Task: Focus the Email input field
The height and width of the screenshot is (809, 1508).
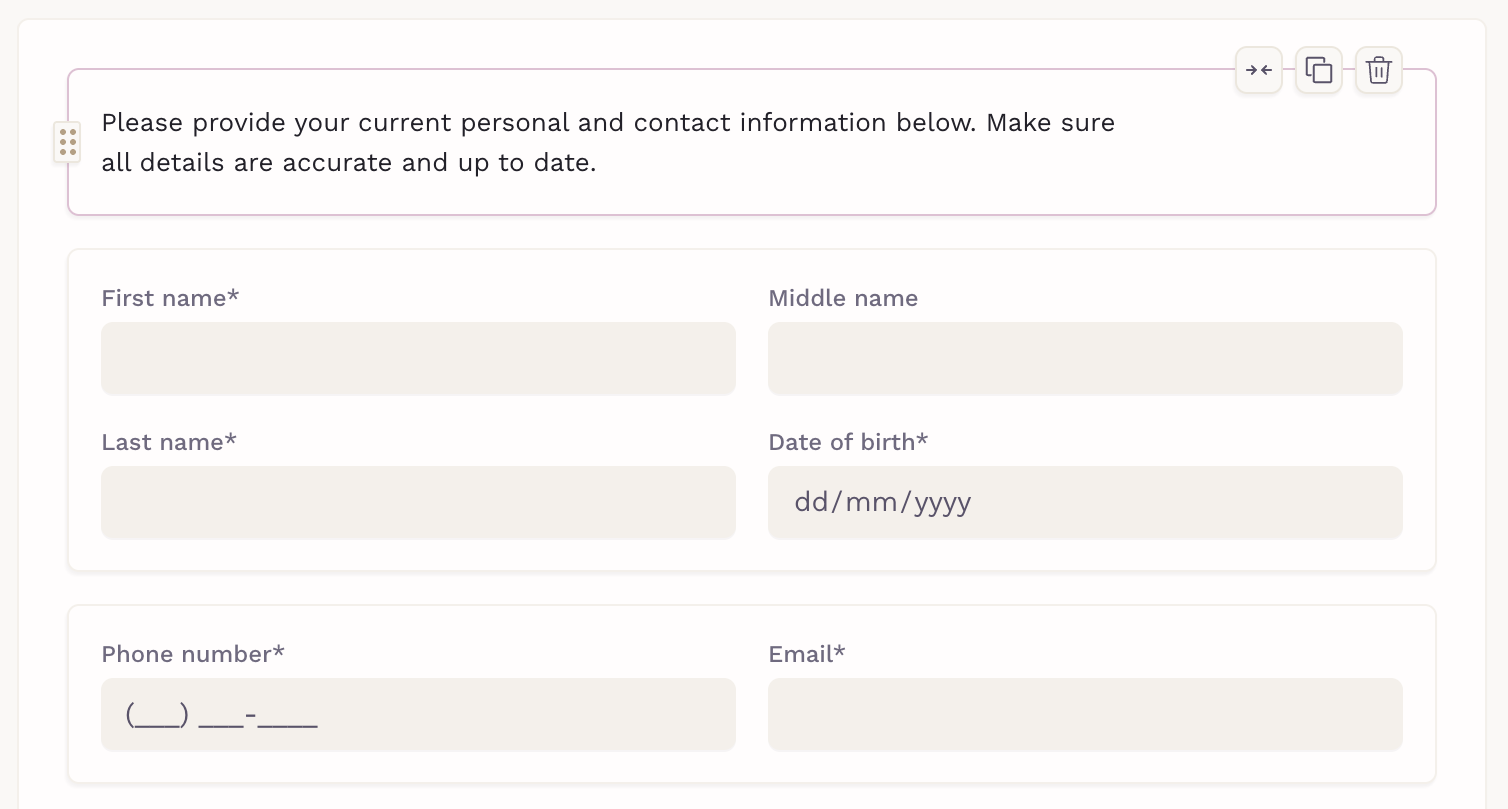Action: click(1085, 715)
